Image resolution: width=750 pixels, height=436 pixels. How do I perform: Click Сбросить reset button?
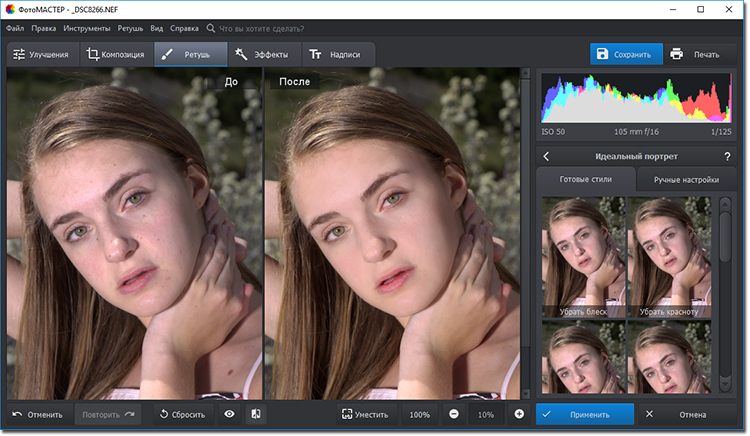pyautogui.click(x=182, y=414)
